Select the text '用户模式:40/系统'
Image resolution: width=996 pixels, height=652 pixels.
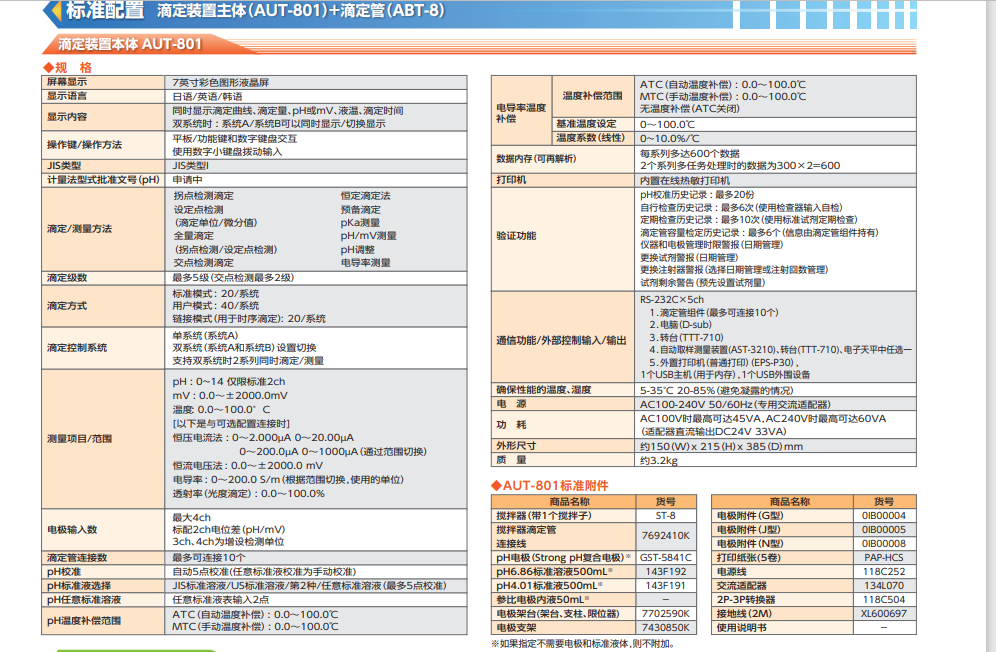(215, 306)
